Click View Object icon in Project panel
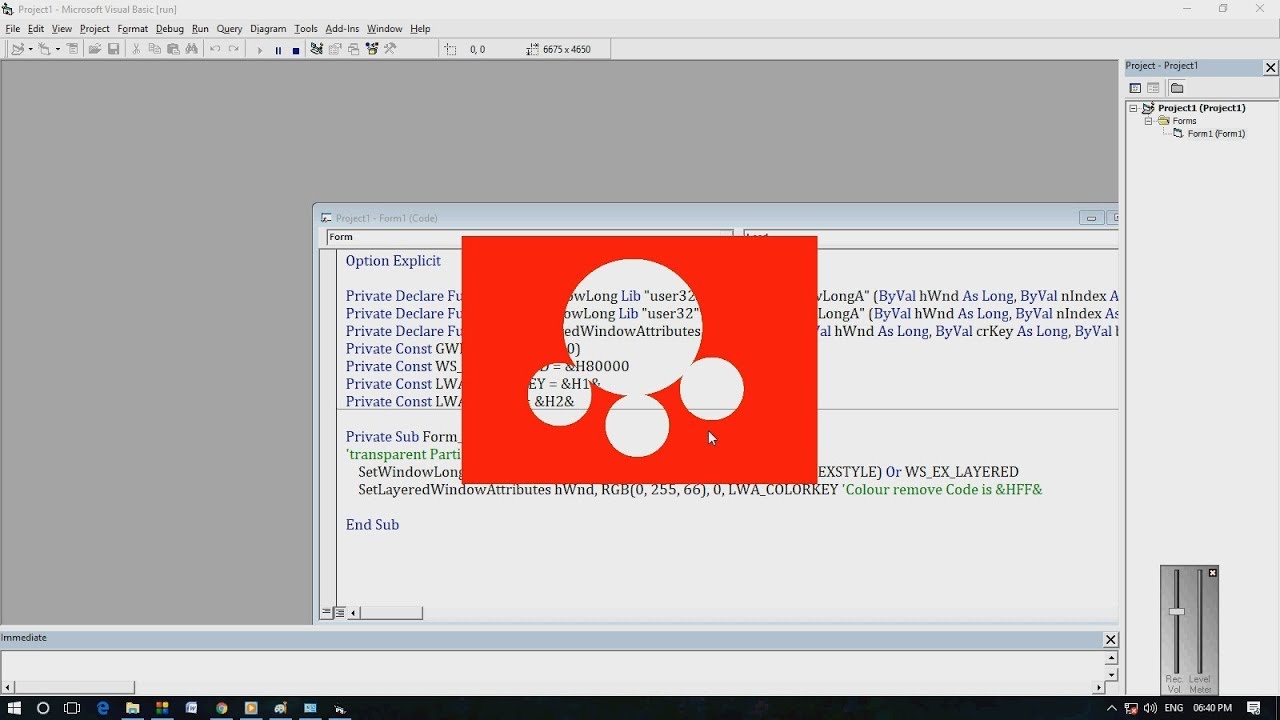The width and height of the screenshot is (1280, 720). pyautogui.click(x=1153, y=88)
